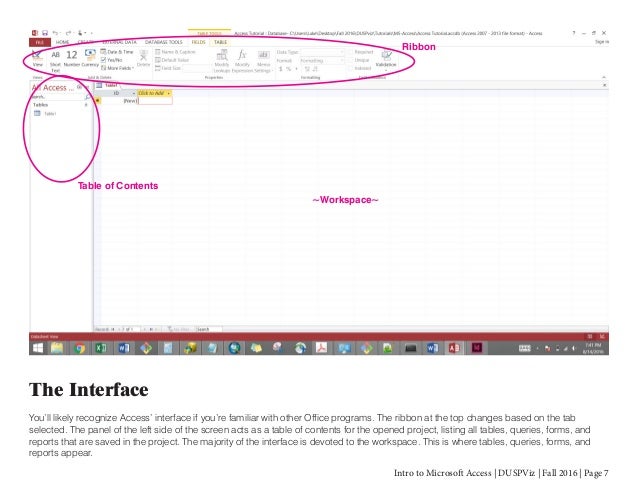Image resolution: width=638 pixels, height=493 pixels.
Task: Click Modify Lookups
Action: pos(222,61)
